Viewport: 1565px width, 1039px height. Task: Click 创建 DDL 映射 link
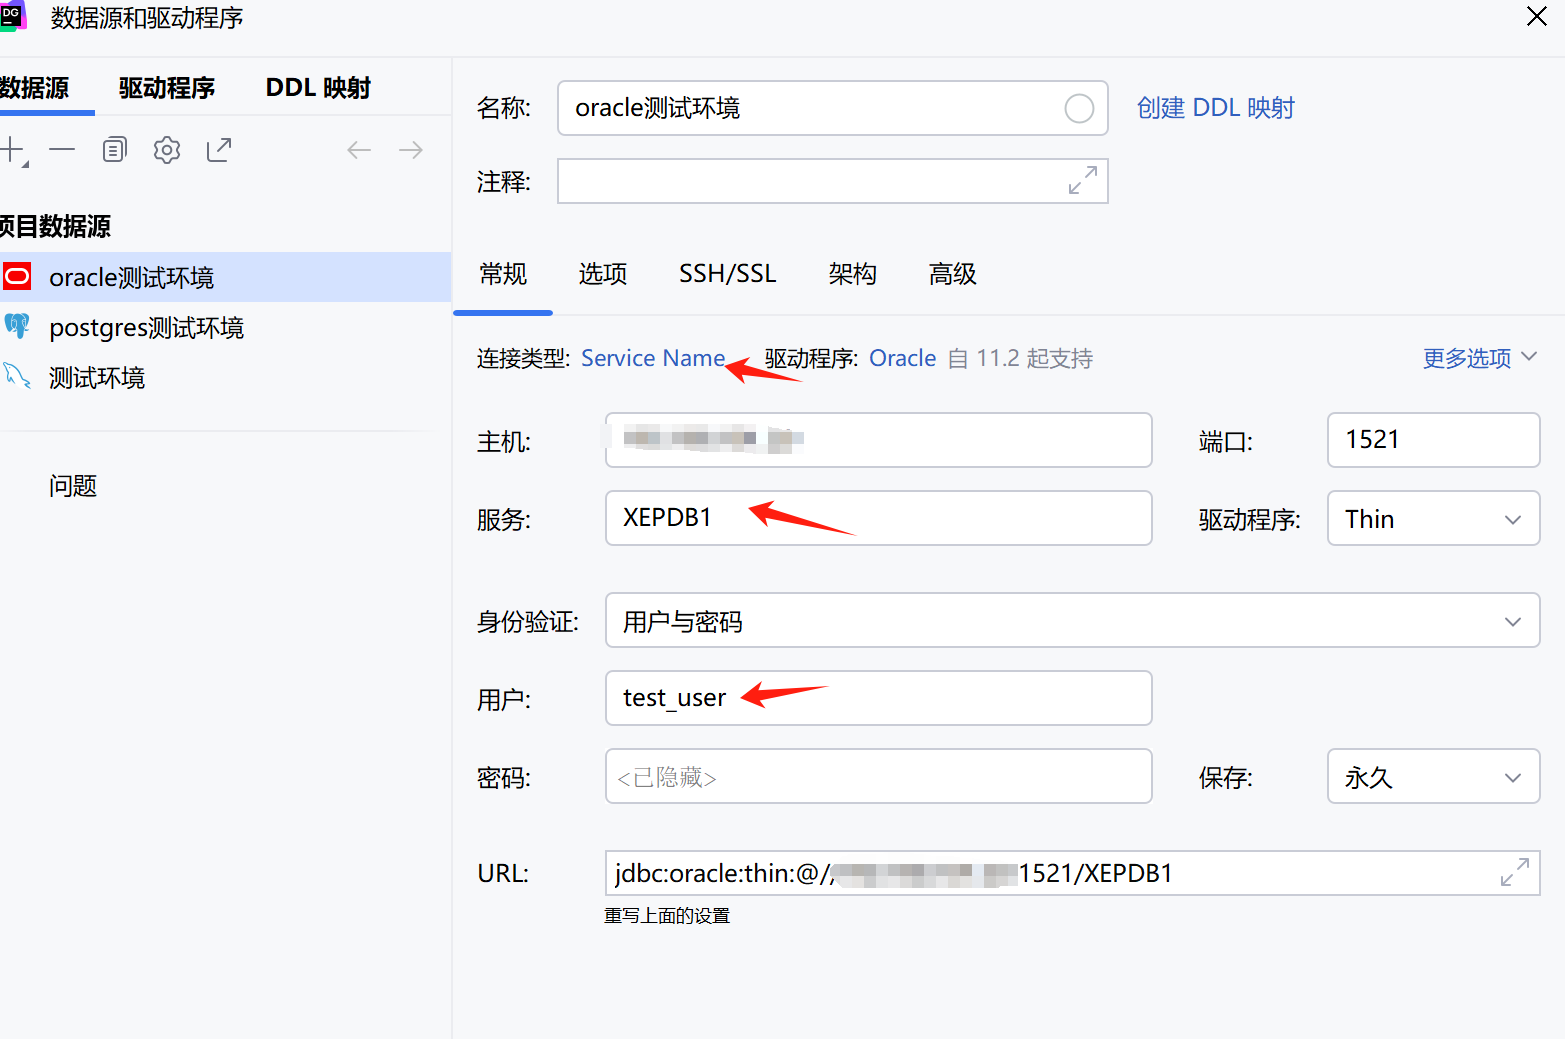click(1216, 108)
